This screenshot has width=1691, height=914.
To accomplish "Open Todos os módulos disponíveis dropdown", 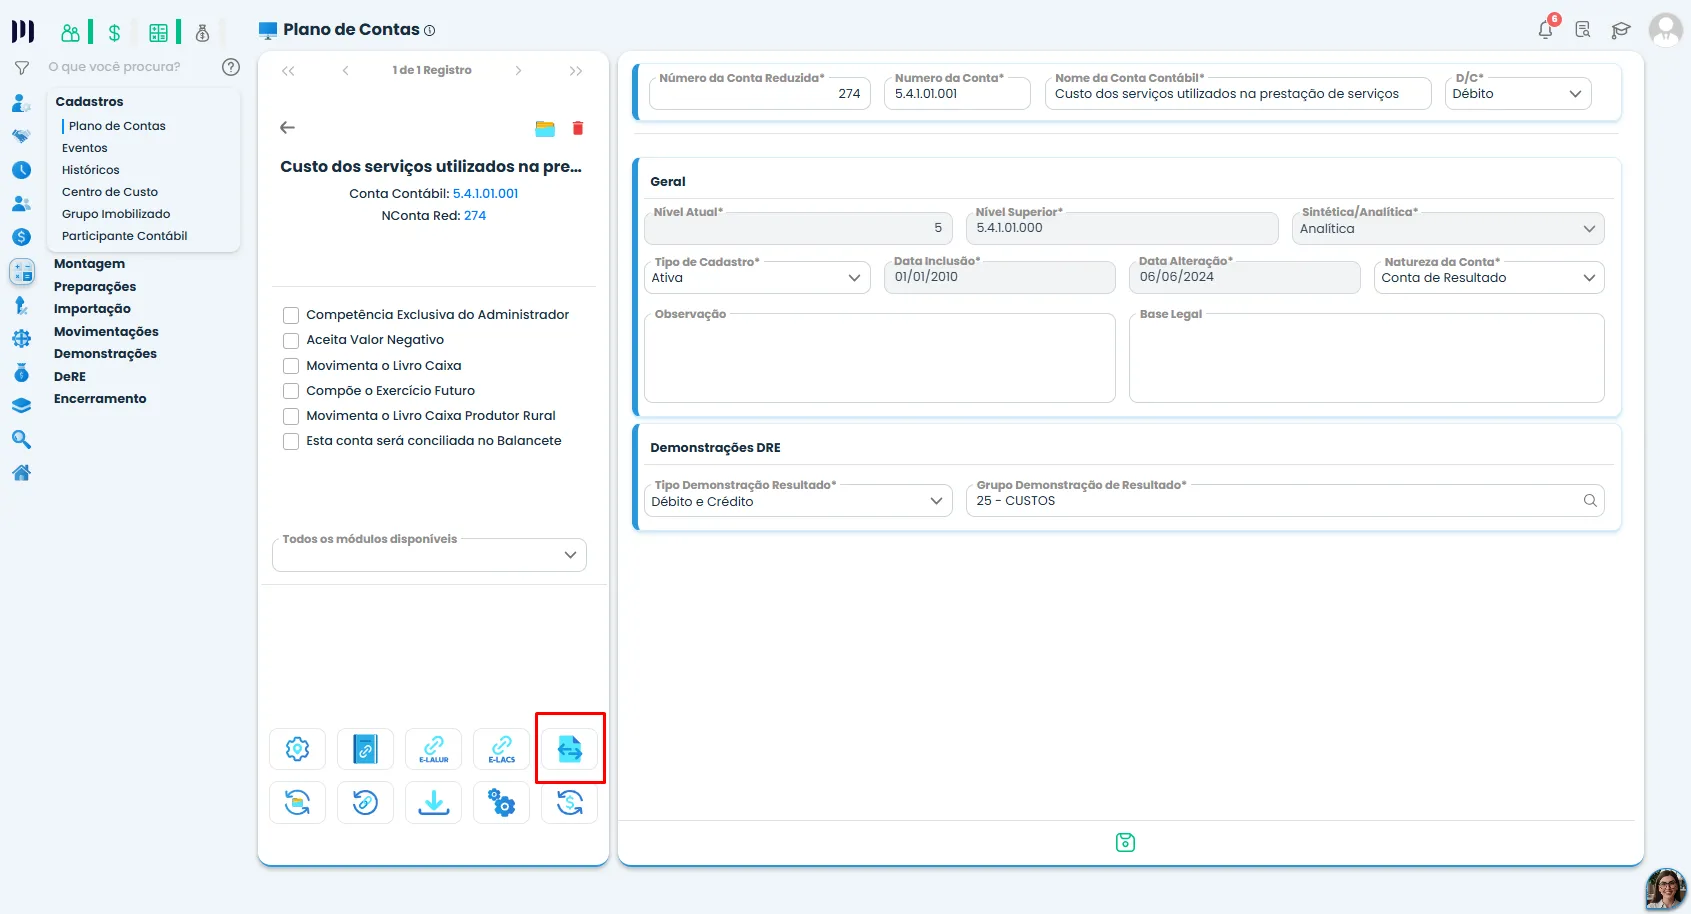I will tap(429, 555).
